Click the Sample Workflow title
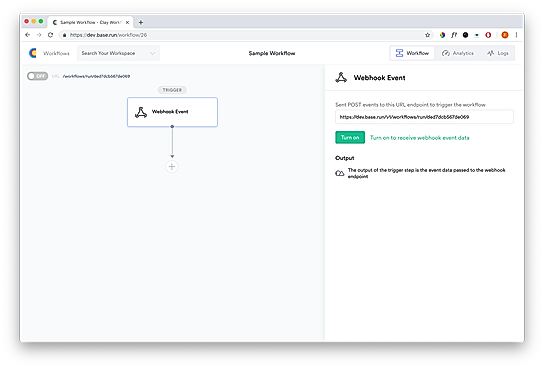 [272, 53]
